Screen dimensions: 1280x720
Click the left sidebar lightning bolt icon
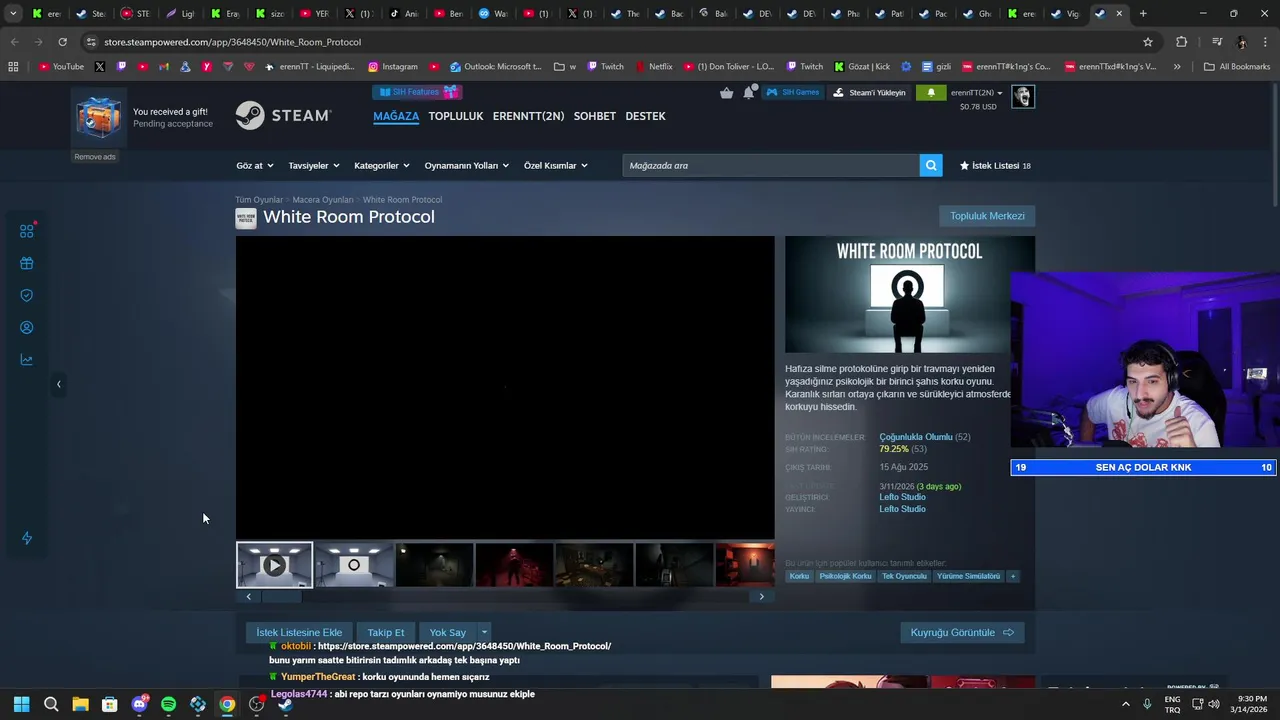pyautogui.click(x=27, y=538)
